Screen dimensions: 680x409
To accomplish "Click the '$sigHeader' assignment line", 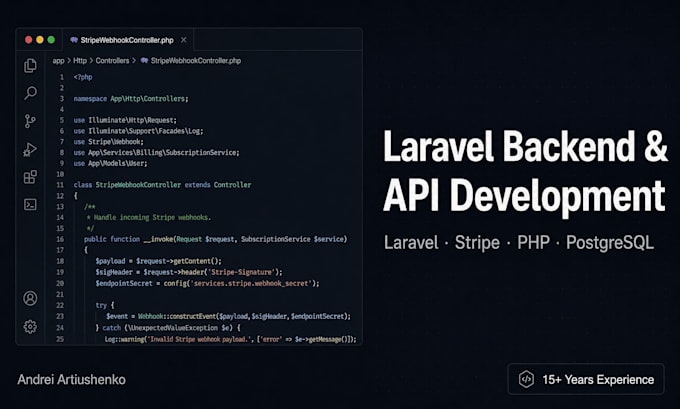I will click(189, 272).
